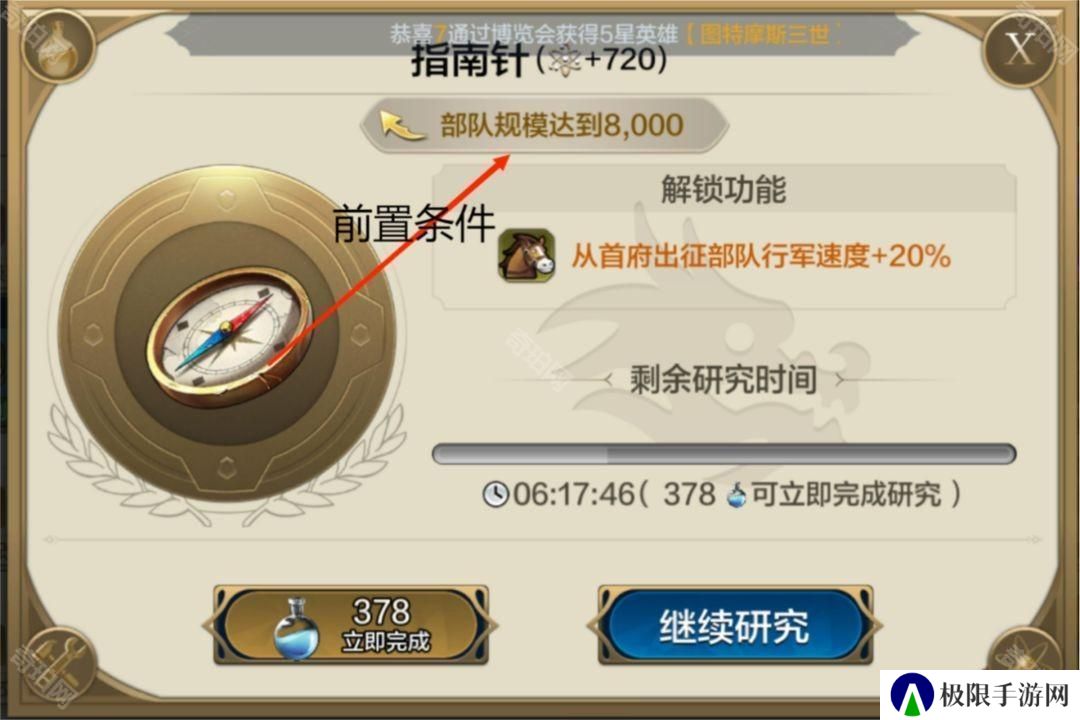Click the left chevron beside 剩余研究时间
This screenshot has width=1080, height=720.
[x=608, y=379]
